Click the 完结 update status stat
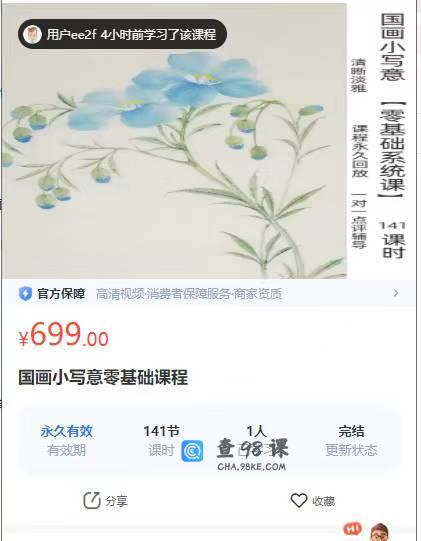The image size is (421, 541). pos(351,440)
